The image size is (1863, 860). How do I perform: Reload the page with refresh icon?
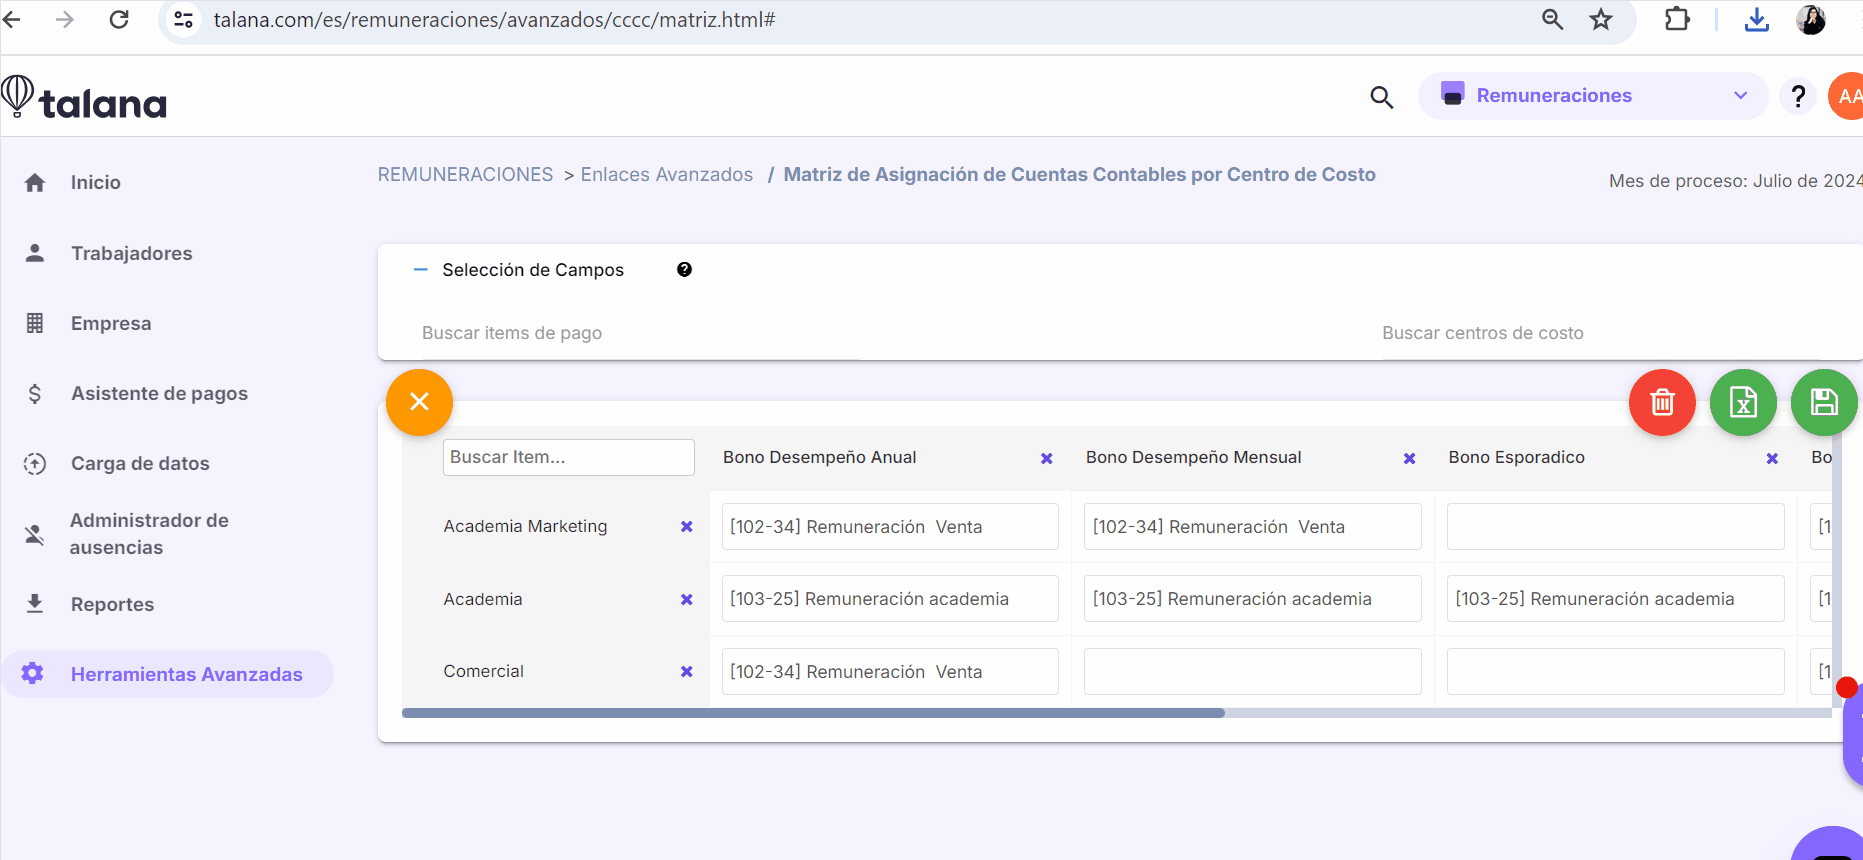click(119, 19)
